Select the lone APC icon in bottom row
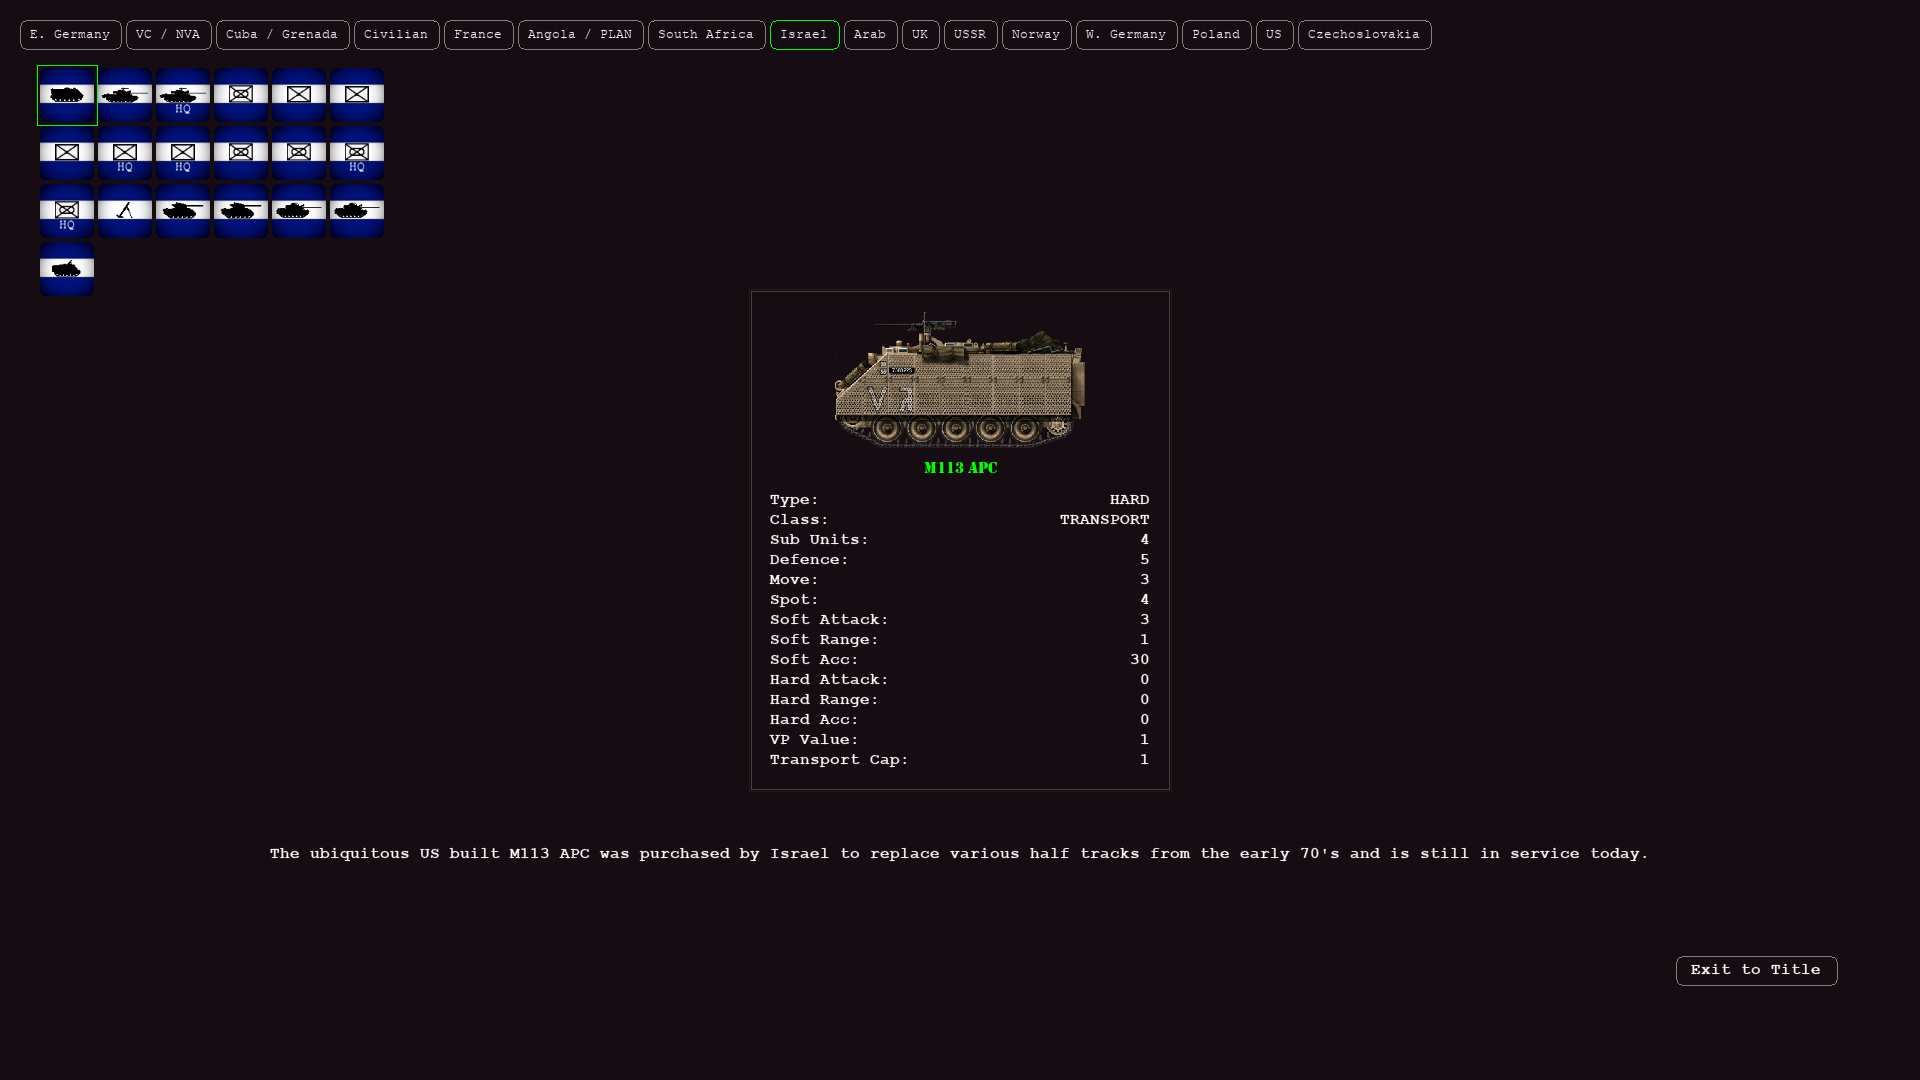This screenshot has width=1920, height=1080. point(67,269)
